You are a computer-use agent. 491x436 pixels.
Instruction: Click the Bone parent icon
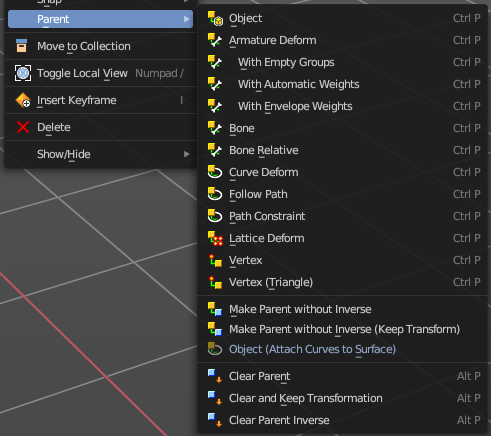tap(215, 128)
